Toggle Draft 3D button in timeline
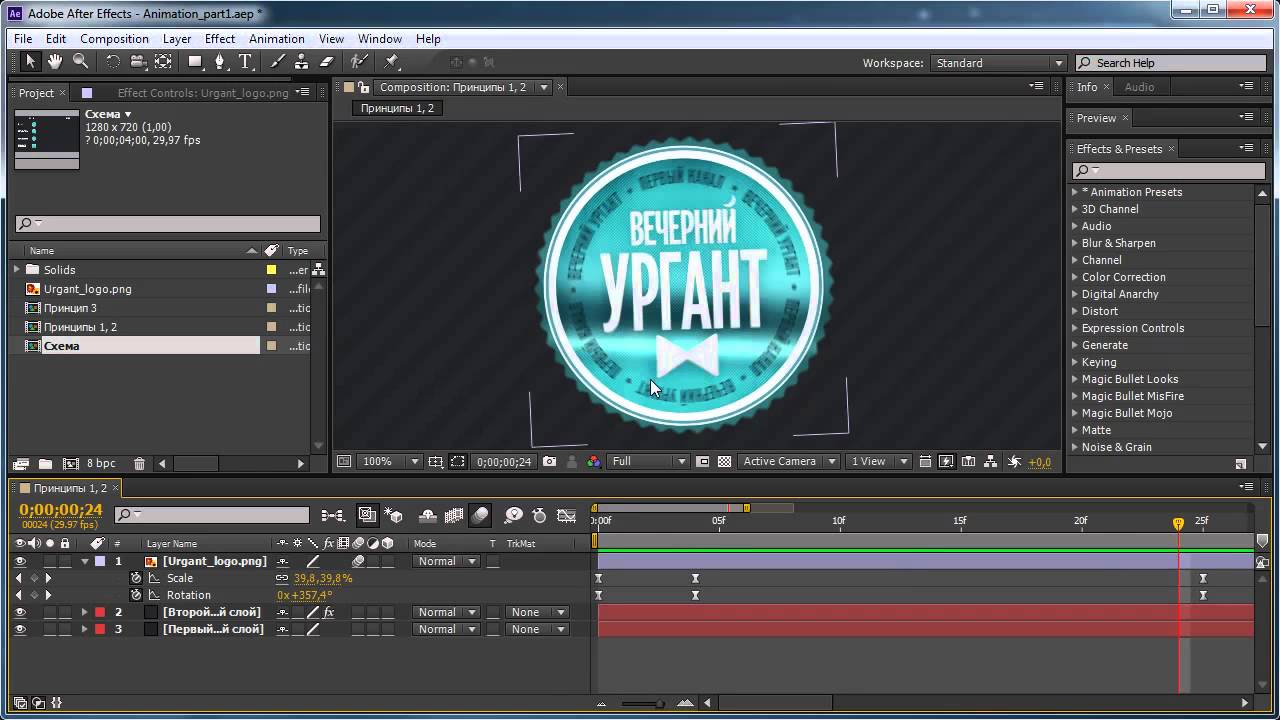1280x720 pixels. (394, 516)
